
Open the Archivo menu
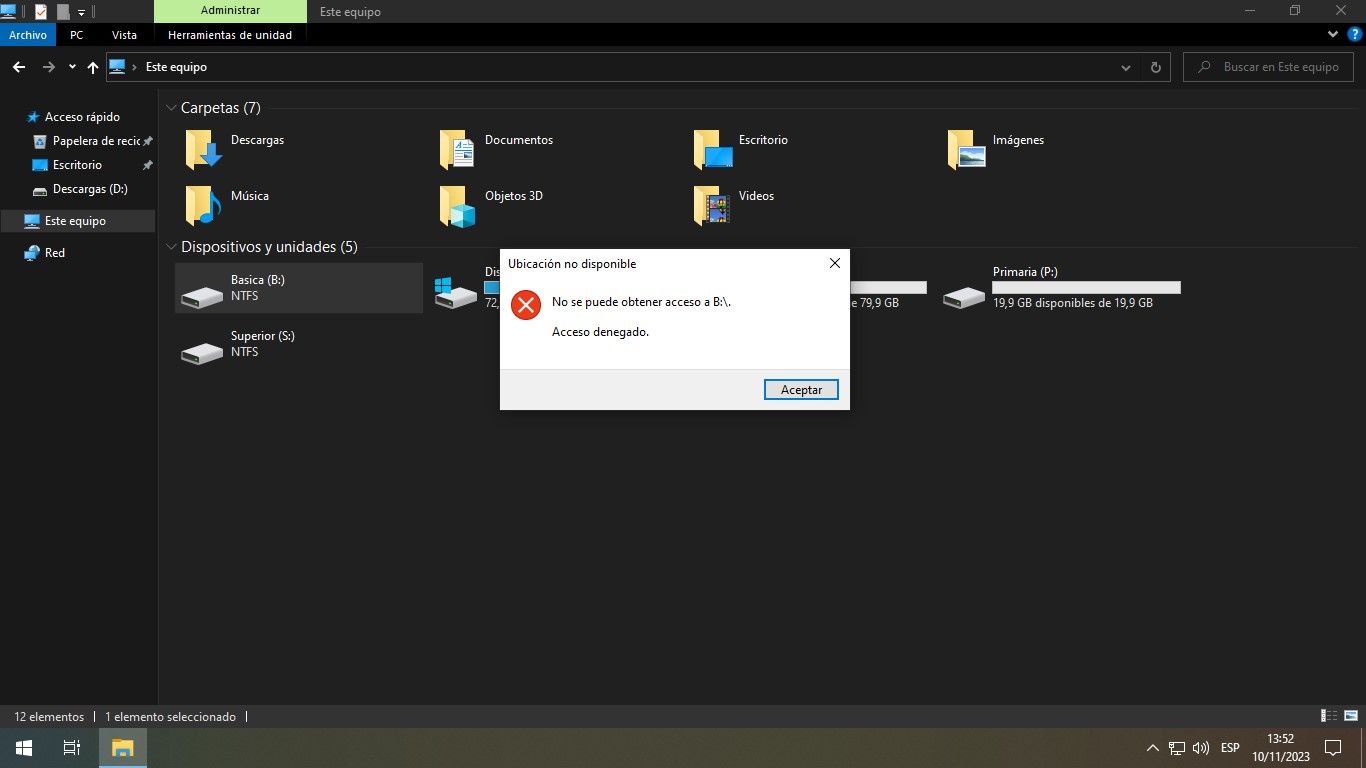pos(27,35)
